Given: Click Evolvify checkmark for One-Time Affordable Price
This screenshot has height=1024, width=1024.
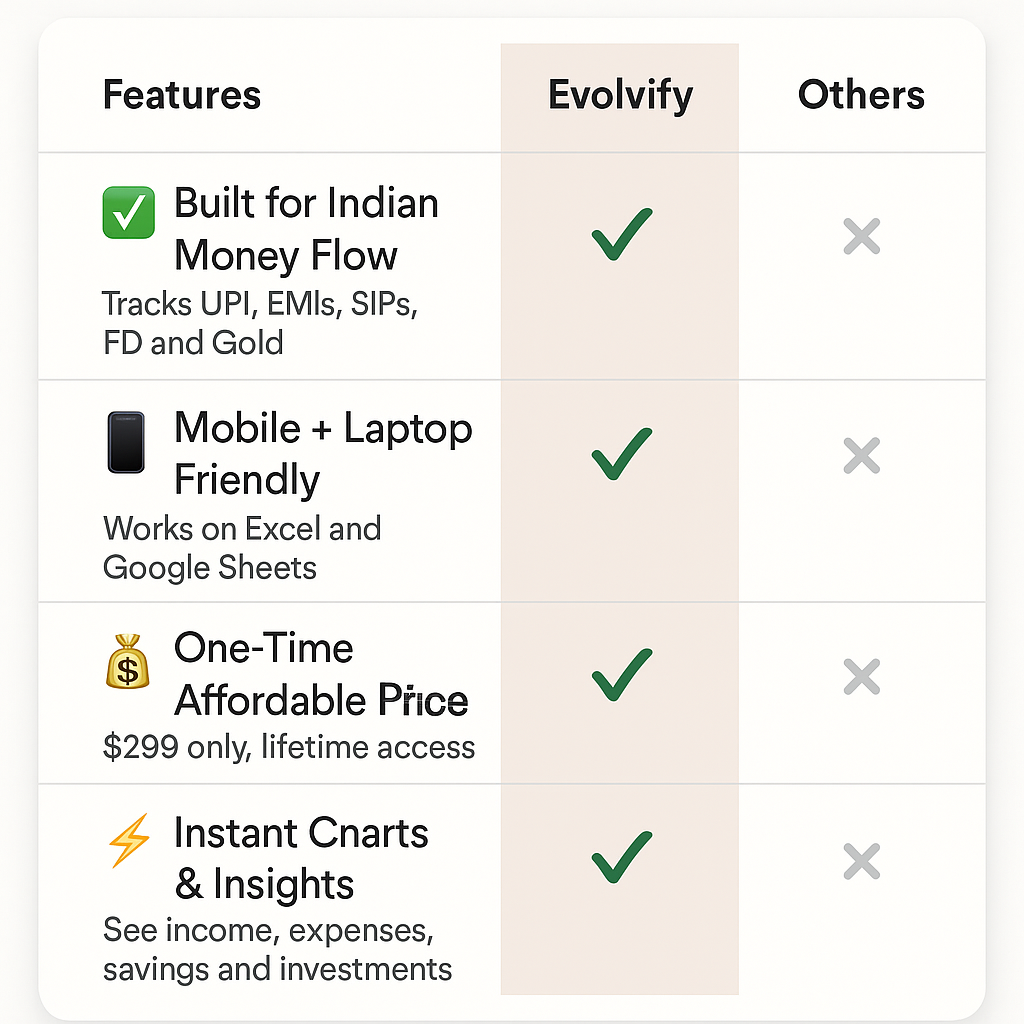Looking at the screenshot, I should coord(621,675).
